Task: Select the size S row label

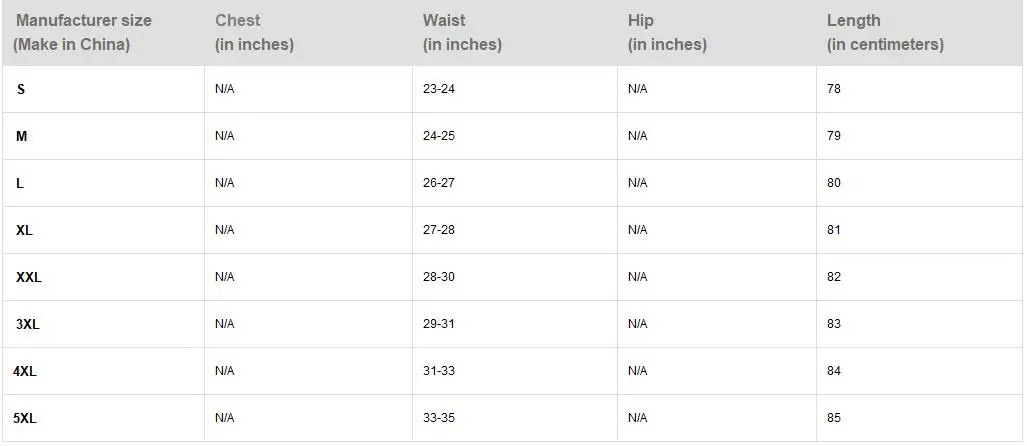Action: pos(21,89)
